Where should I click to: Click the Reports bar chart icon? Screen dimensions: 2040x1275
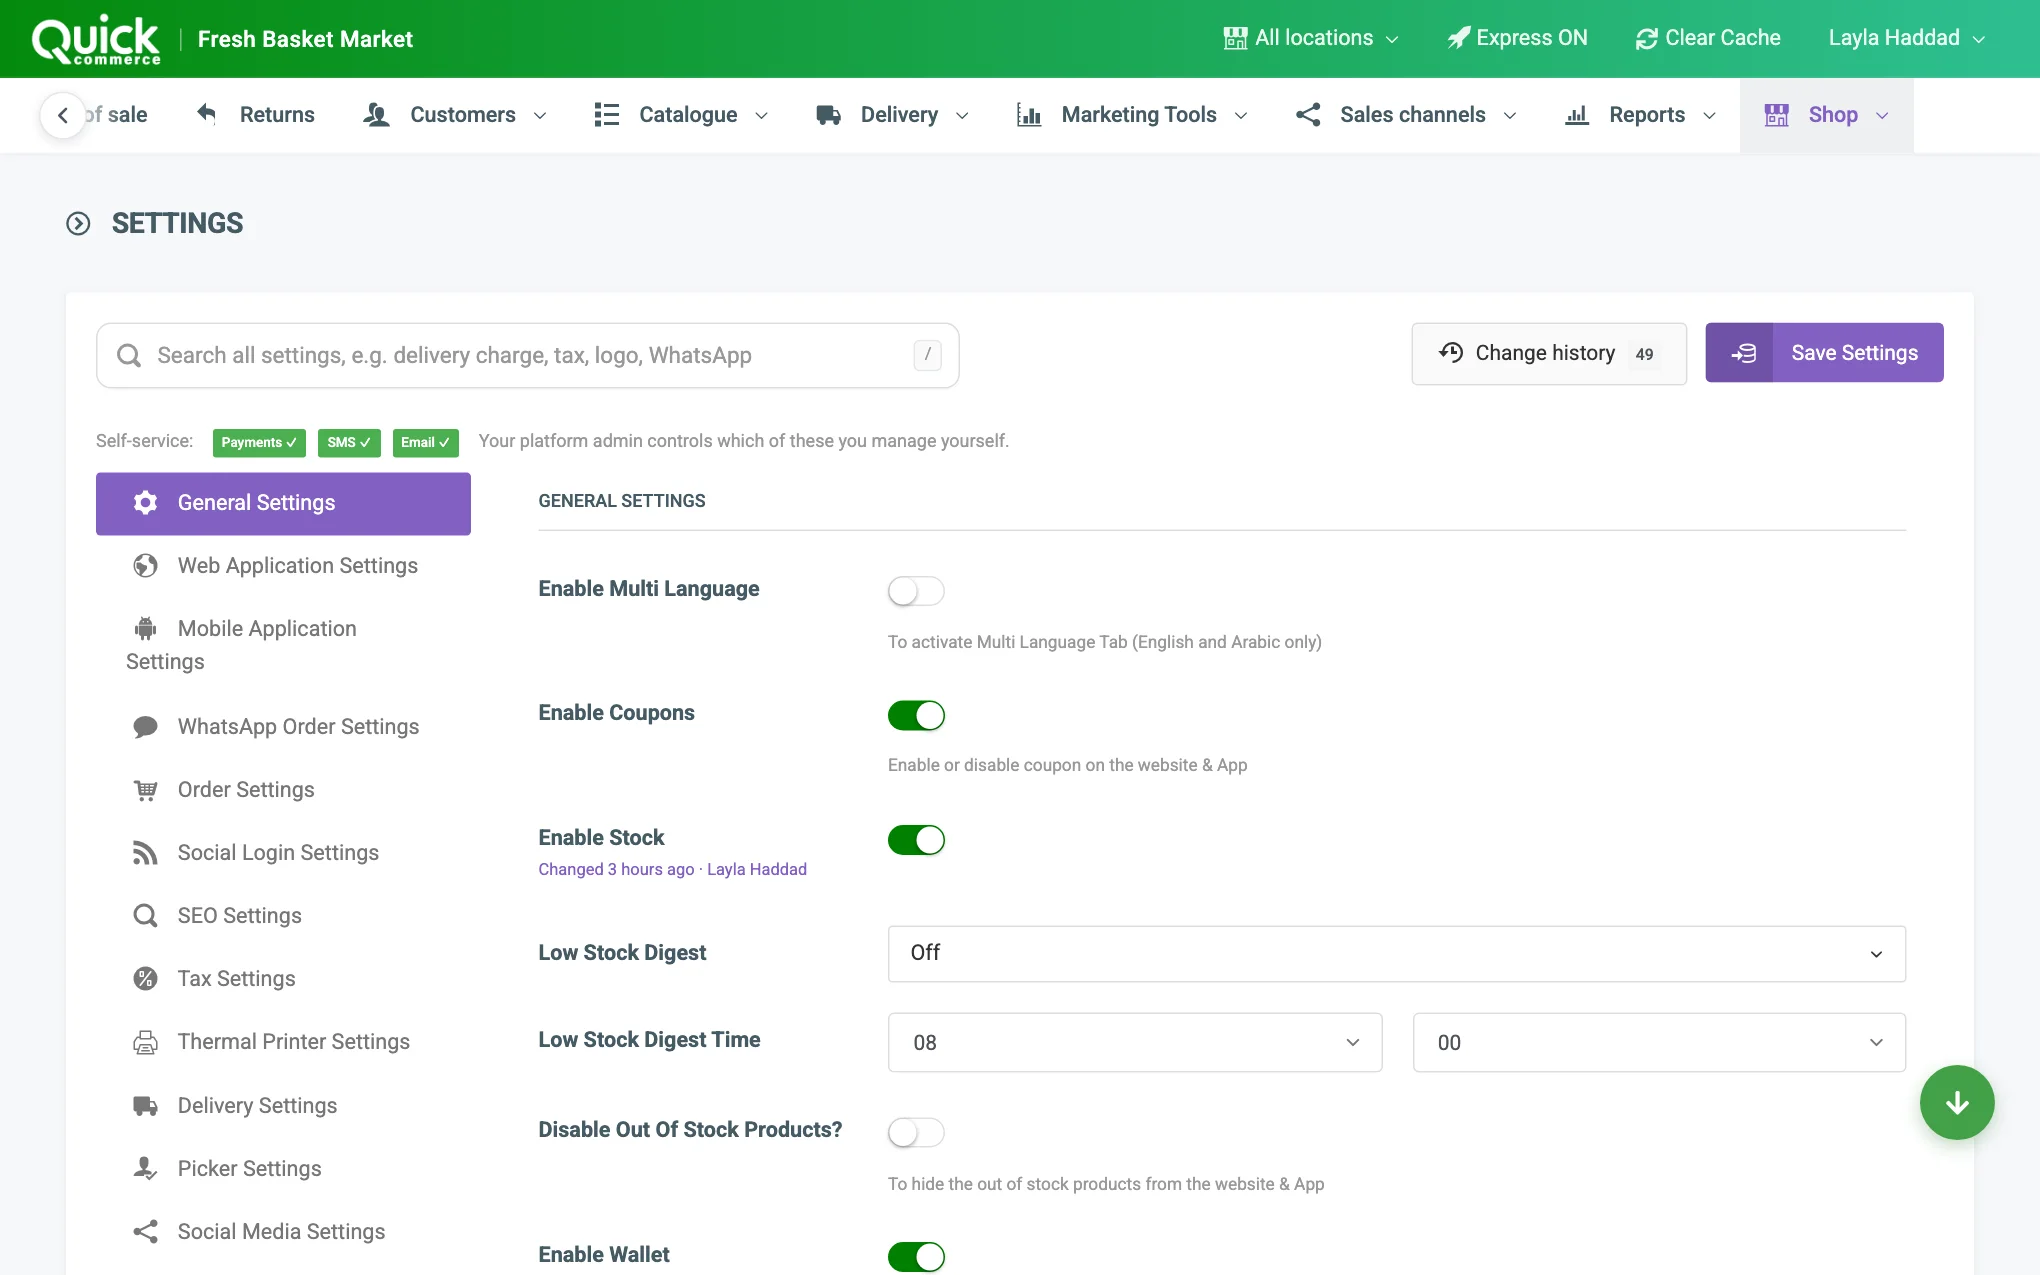click(x=1577, y=115)
